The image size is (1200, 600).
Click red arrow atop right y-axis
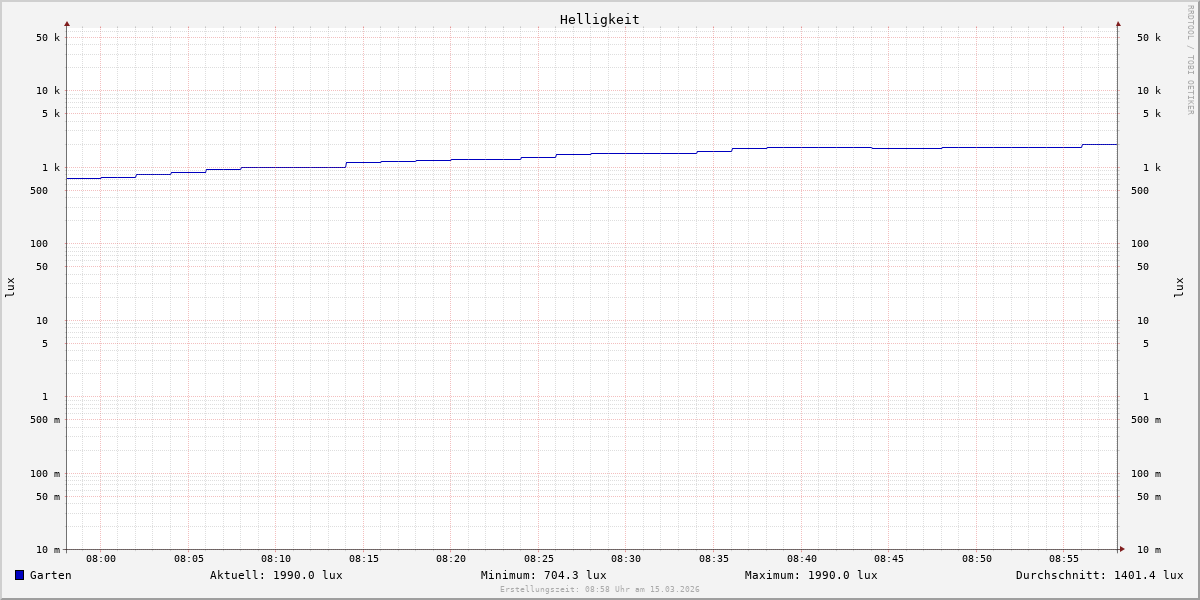1118,23
